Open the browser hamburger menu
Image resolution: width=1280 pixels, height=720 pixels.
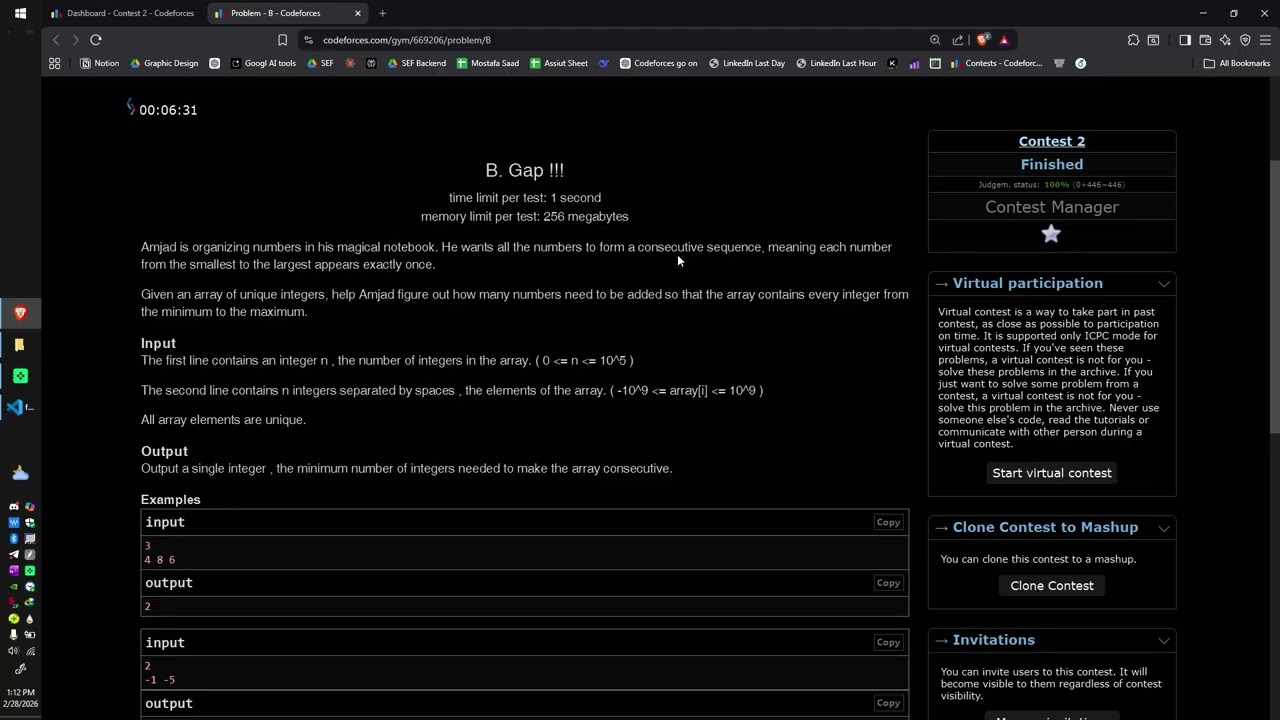tap(1265, 40)
